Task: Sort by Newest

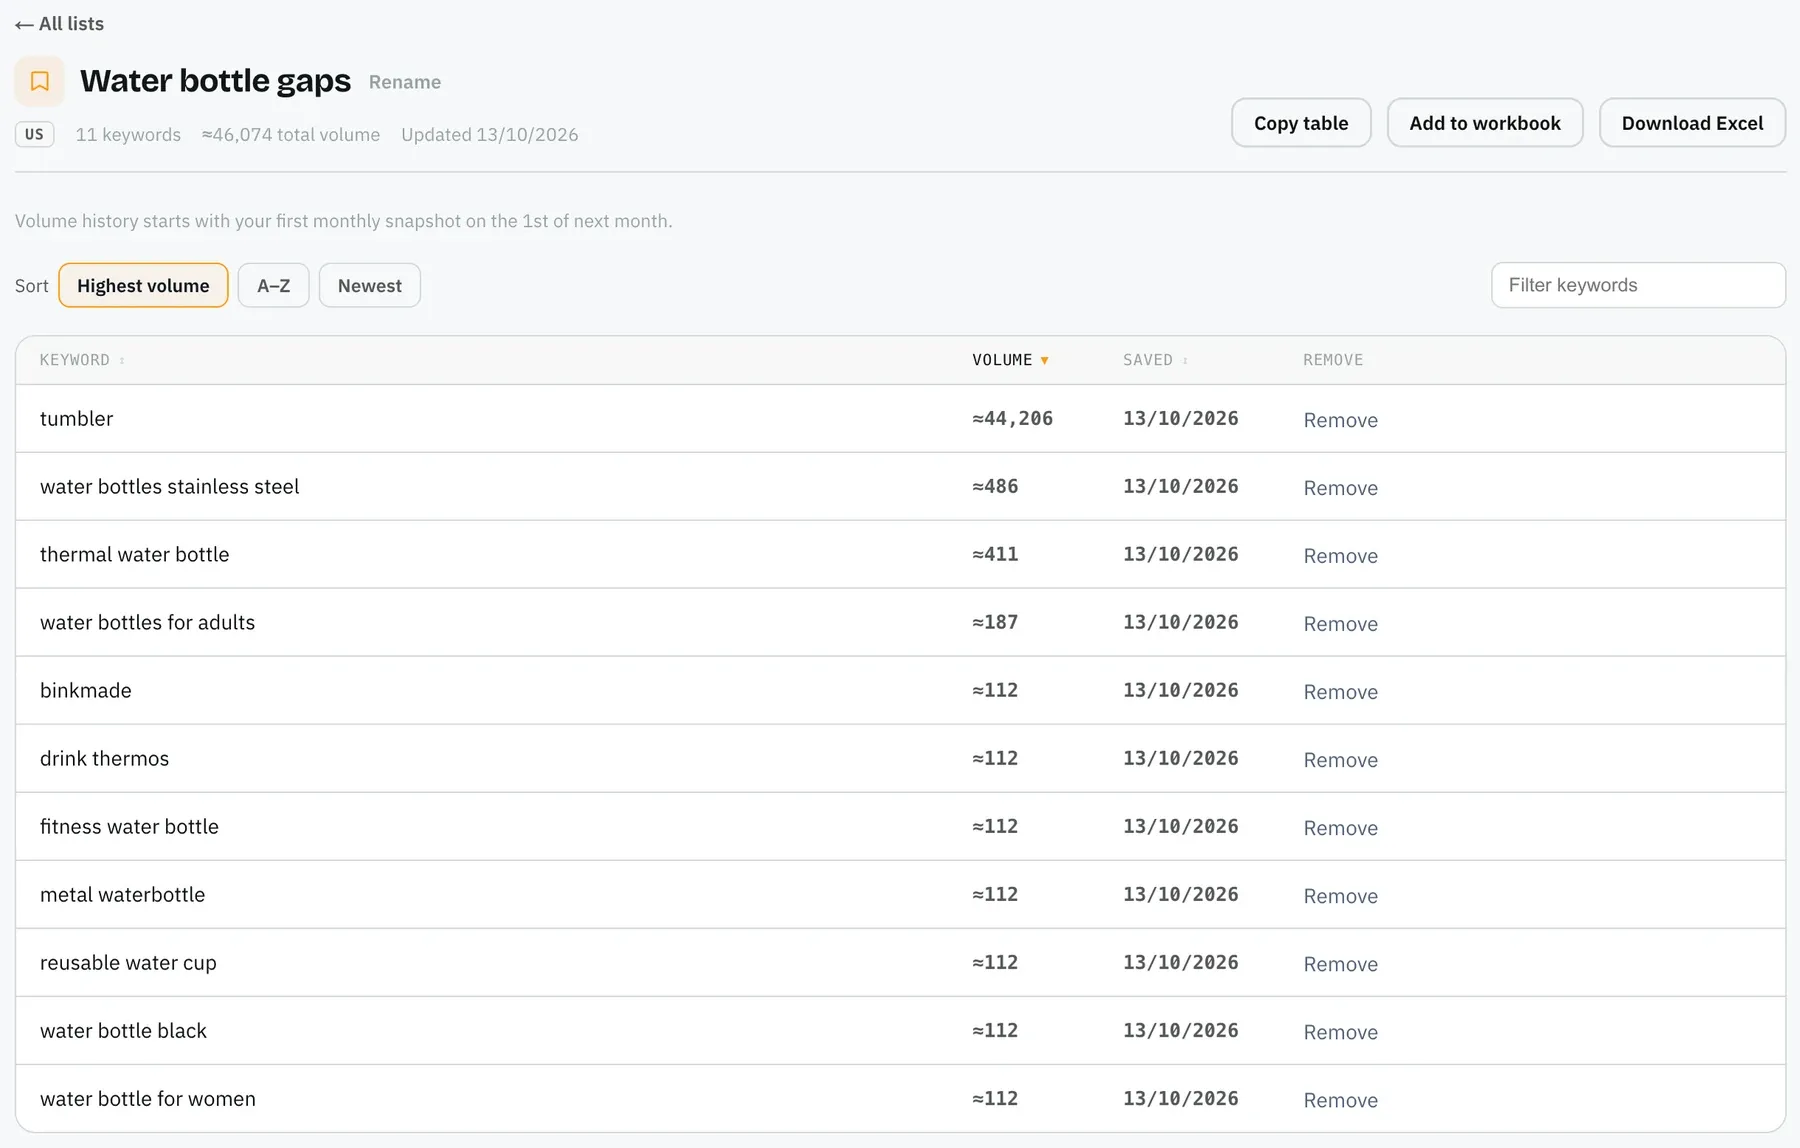Action: (x=370, y=286)
